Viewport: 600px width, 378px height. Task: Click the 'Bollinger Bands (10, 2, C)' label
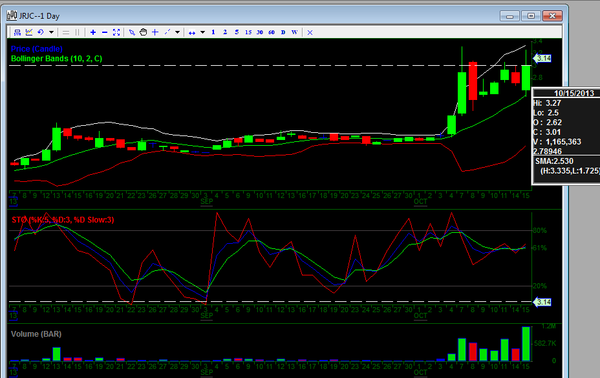[x=57, y=59]
